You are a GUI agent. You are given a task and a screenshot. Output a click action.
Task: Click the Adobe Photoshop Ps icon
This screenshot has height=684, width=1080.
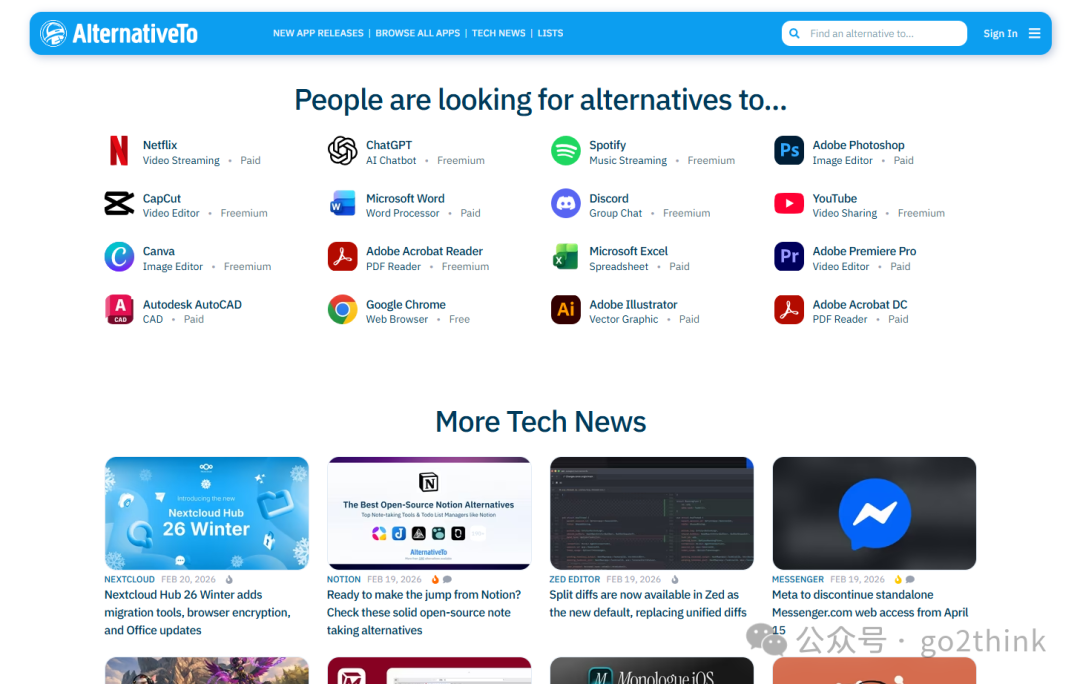[789, 151]
